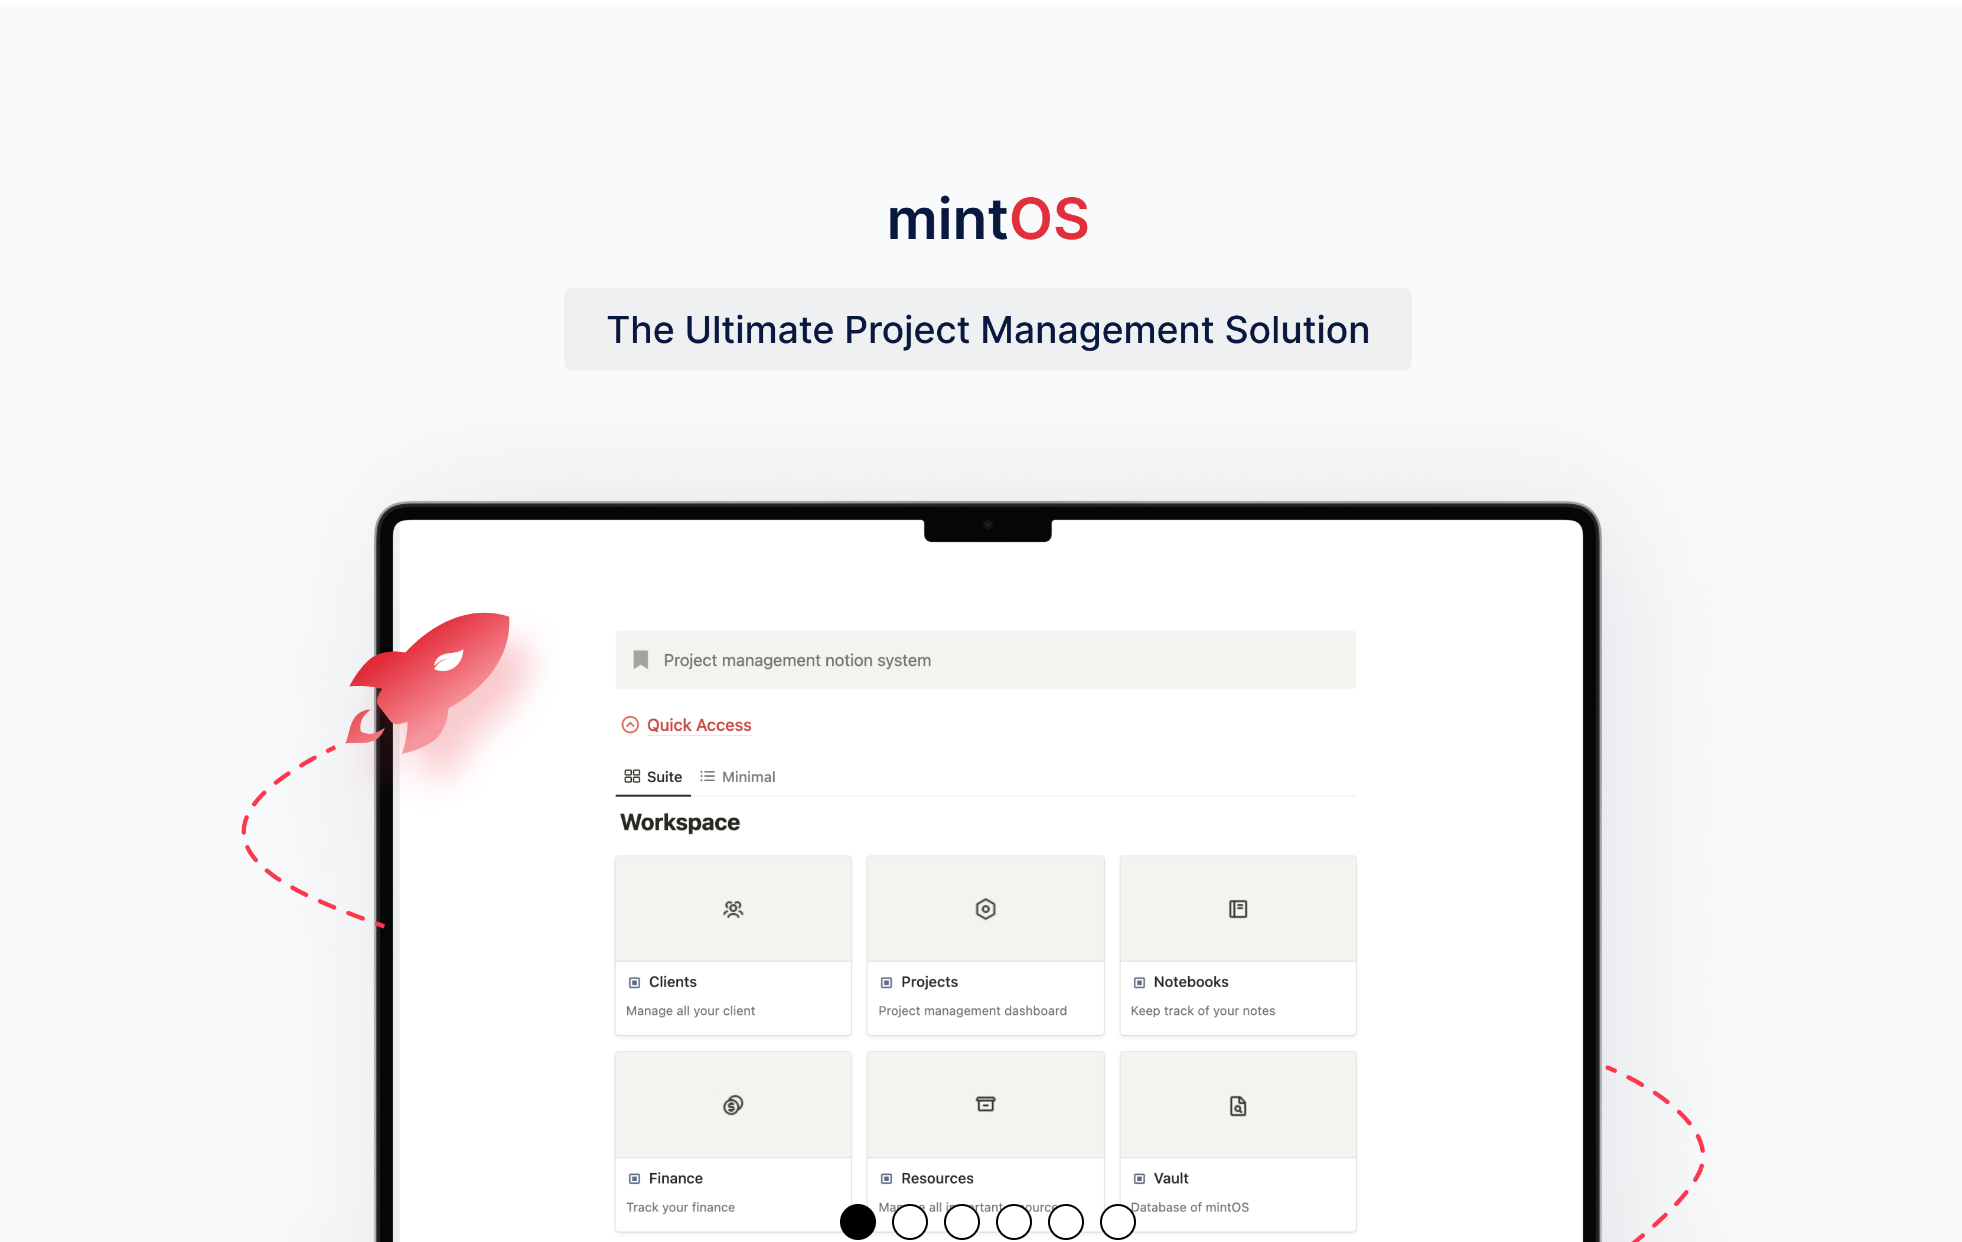This screenshot has height=1242, width=1962.
Task: Switch to the Minimal tab
Action: (749, 776)
